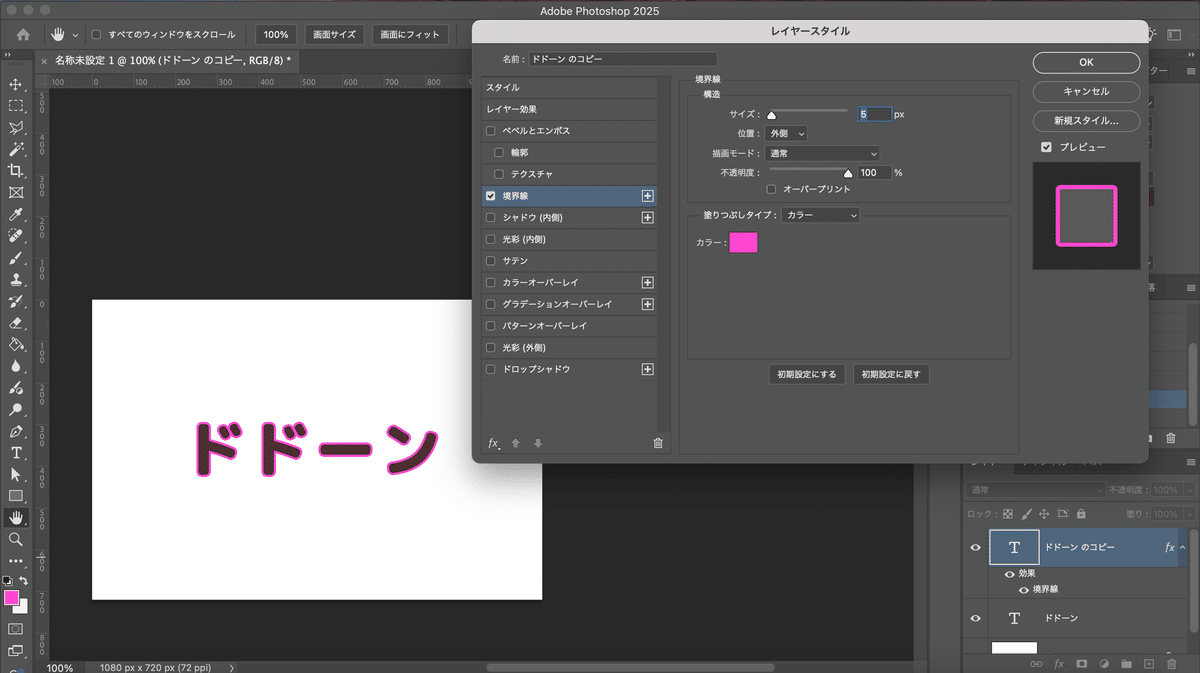Select the Polygonal Lasso tool
The width and height of the screenshot is (1200, 673).
click(x=16, y=128)
